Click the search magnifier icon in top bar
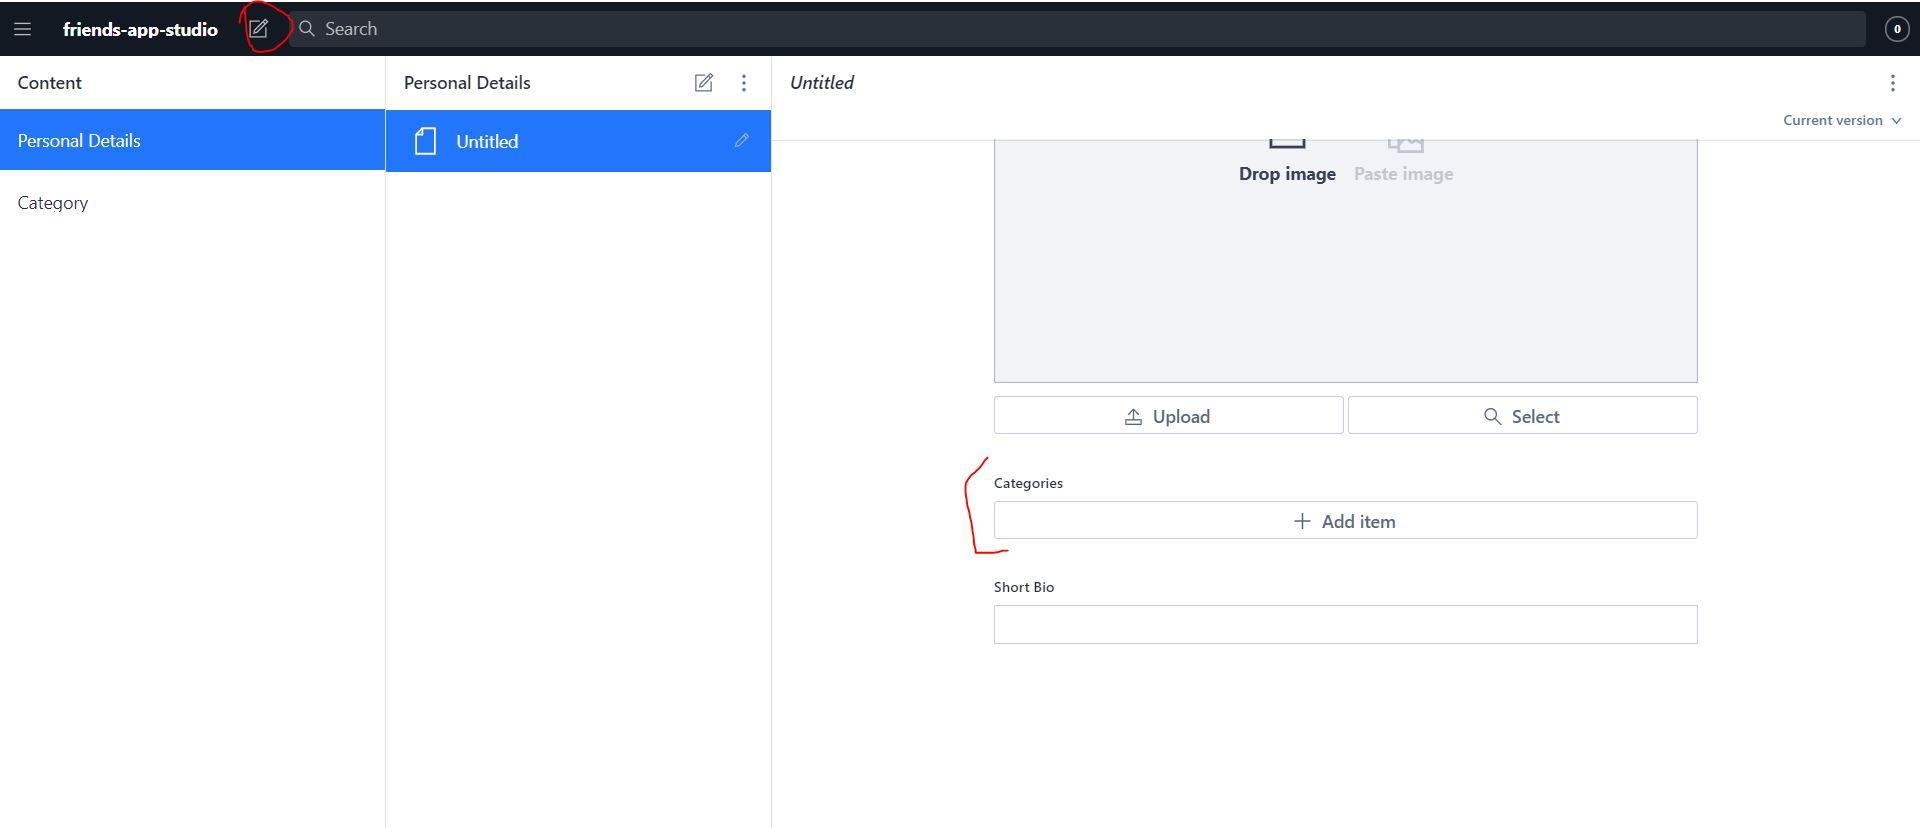The height and width of the screenshot is (828, 1920). [307, 29]
